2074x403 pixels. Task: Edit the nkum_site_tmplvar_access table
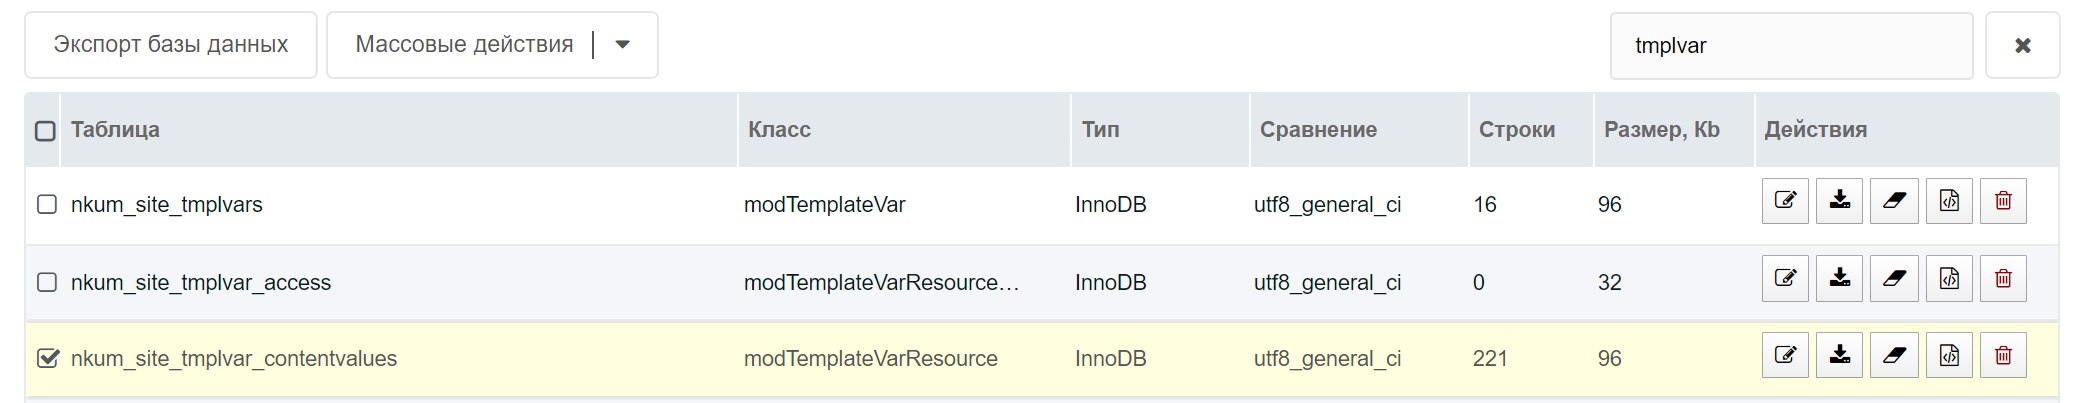pos(1785,279)
